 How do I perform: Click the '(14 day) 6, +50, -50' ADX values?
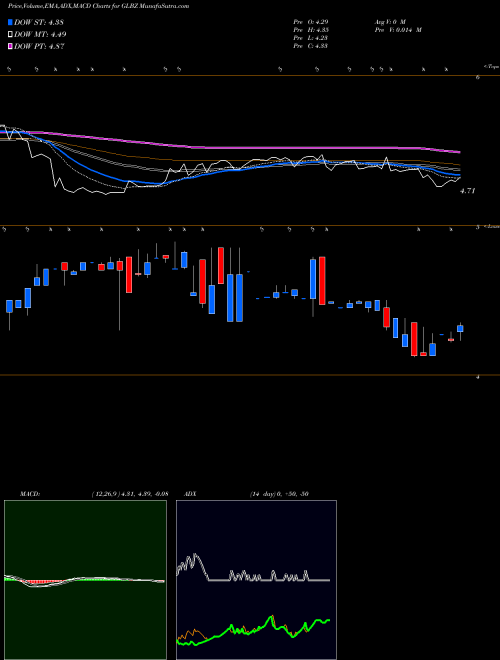coord(279,494)
